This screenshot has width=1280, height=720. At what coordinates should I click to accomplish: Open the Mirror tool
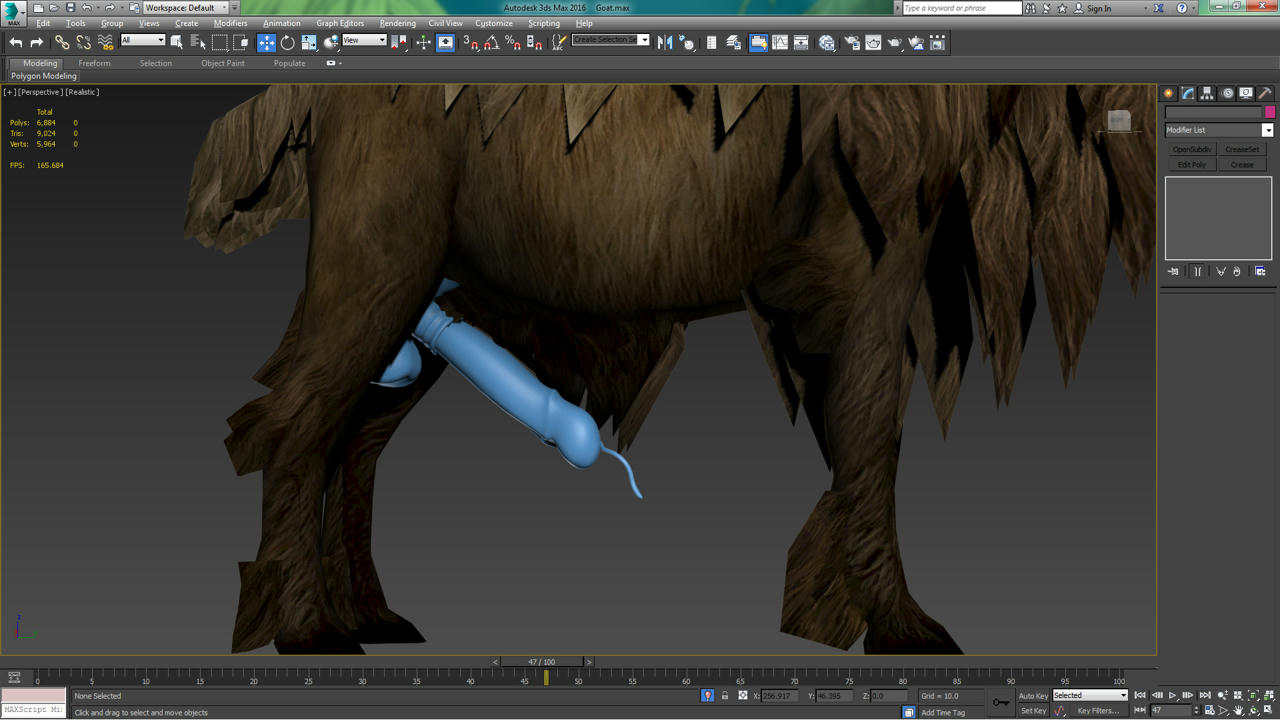(x=665, y=42)
